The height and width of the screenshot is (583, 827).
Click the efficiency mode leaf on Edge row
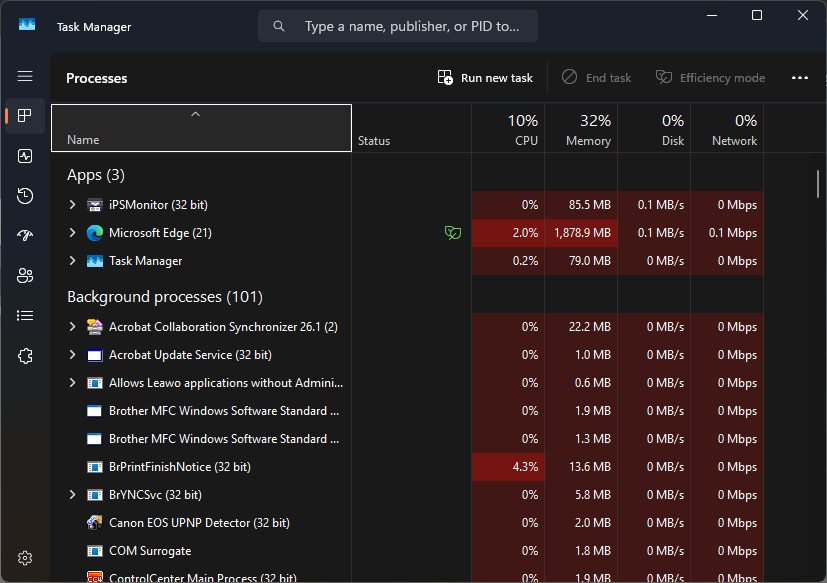453,233
